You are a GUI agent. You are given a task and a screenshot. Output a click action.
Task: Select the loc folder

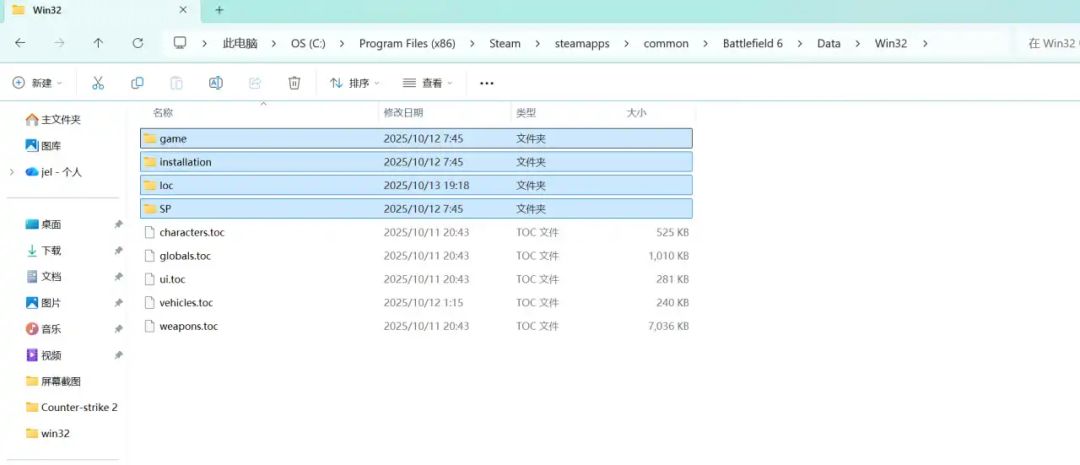(416, 185)
